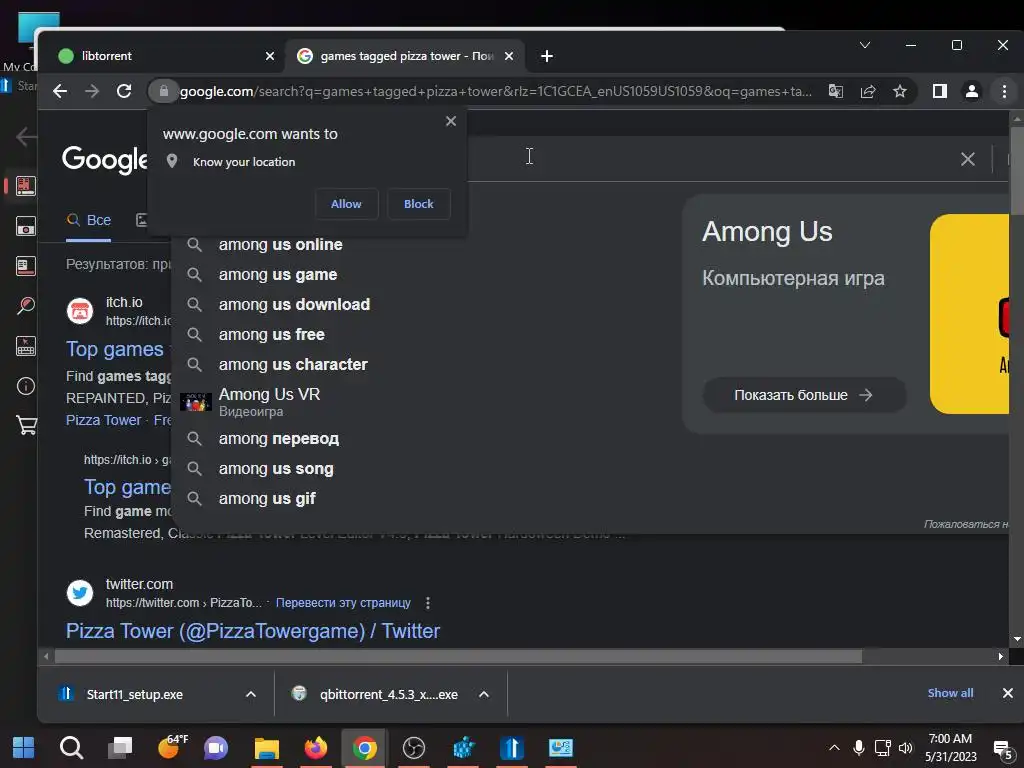This screenshot has width=1024, height=768.
Task: Click the Twitter bird favicon
Action: 80,593
